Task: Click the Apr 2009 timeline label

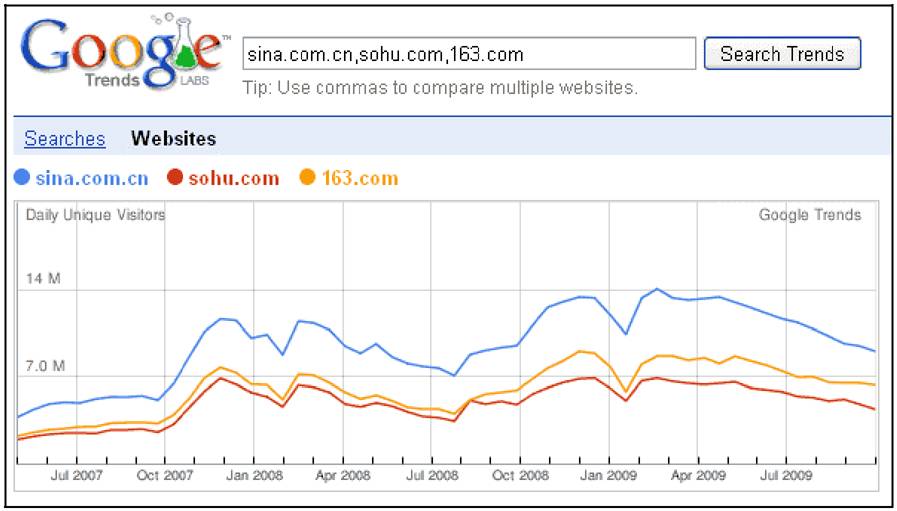Action: (x=698, y=476)
